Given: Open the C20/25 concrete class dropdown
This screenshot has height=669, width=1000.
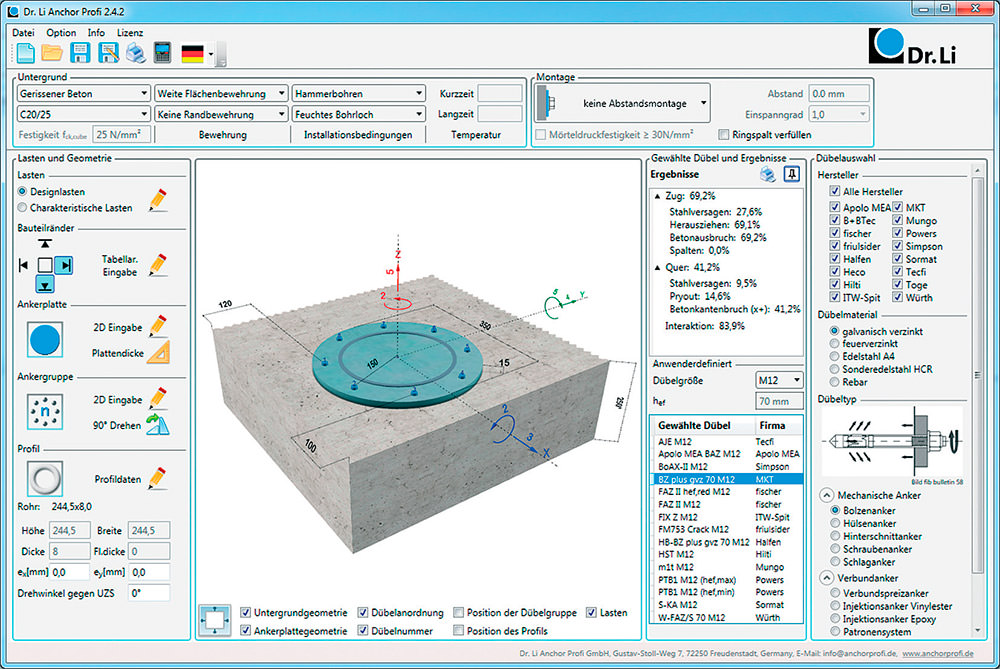Looking at the screenshot, I should pos(84,114).
